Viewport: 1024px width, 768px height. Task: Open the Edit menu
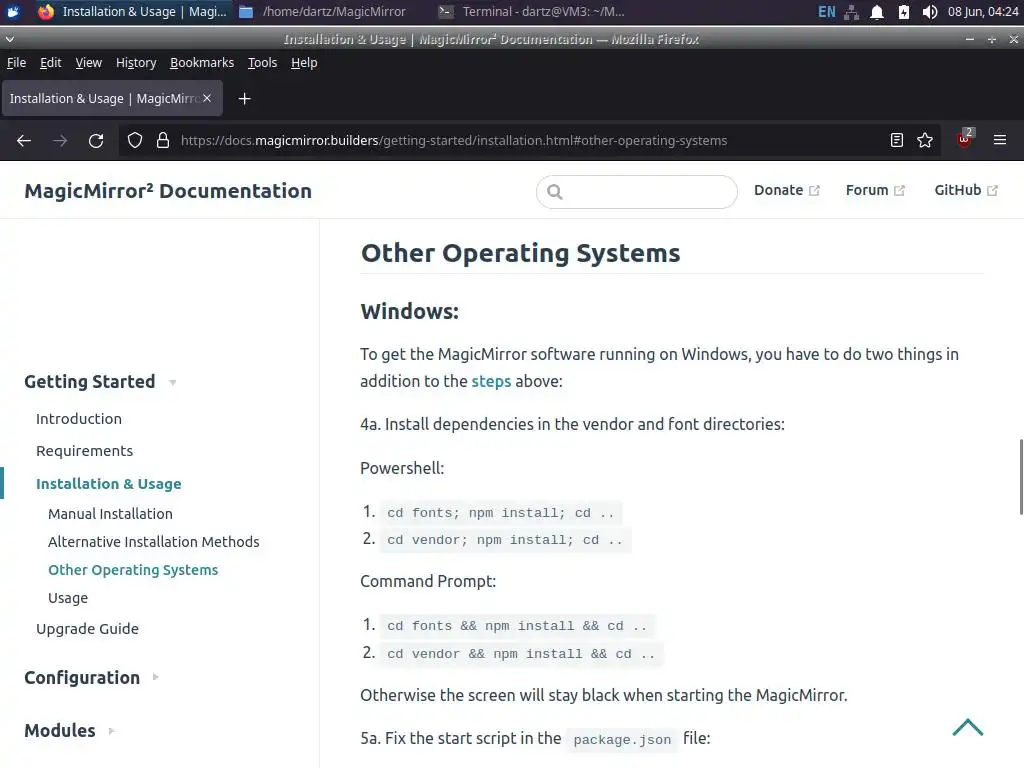[50, 63]
